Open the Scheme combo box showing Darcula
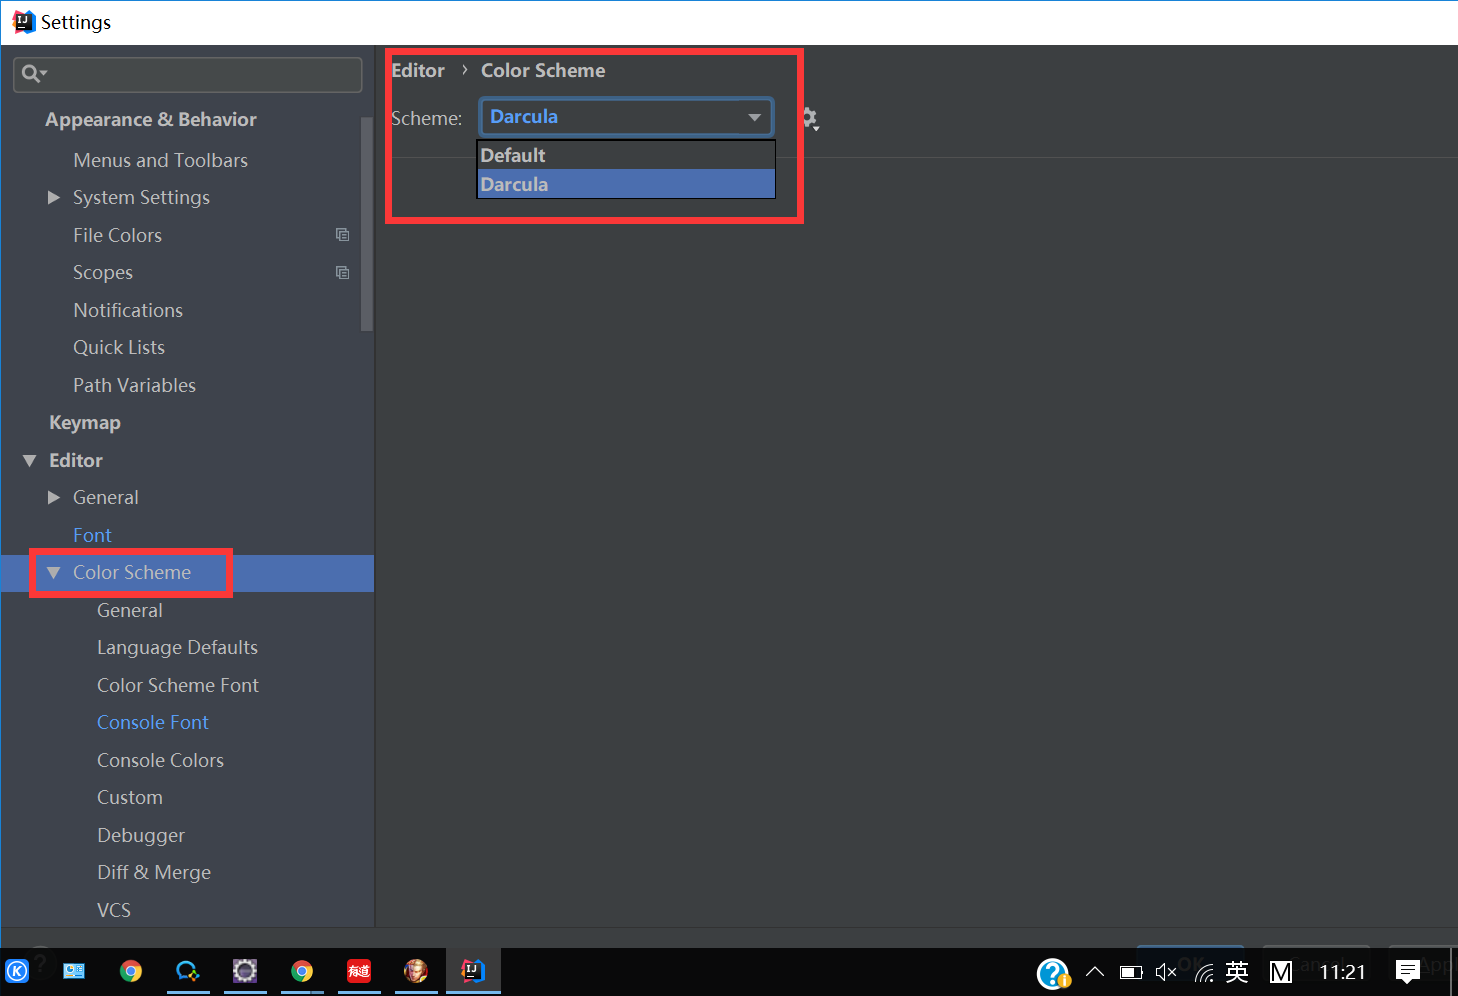 626,117
